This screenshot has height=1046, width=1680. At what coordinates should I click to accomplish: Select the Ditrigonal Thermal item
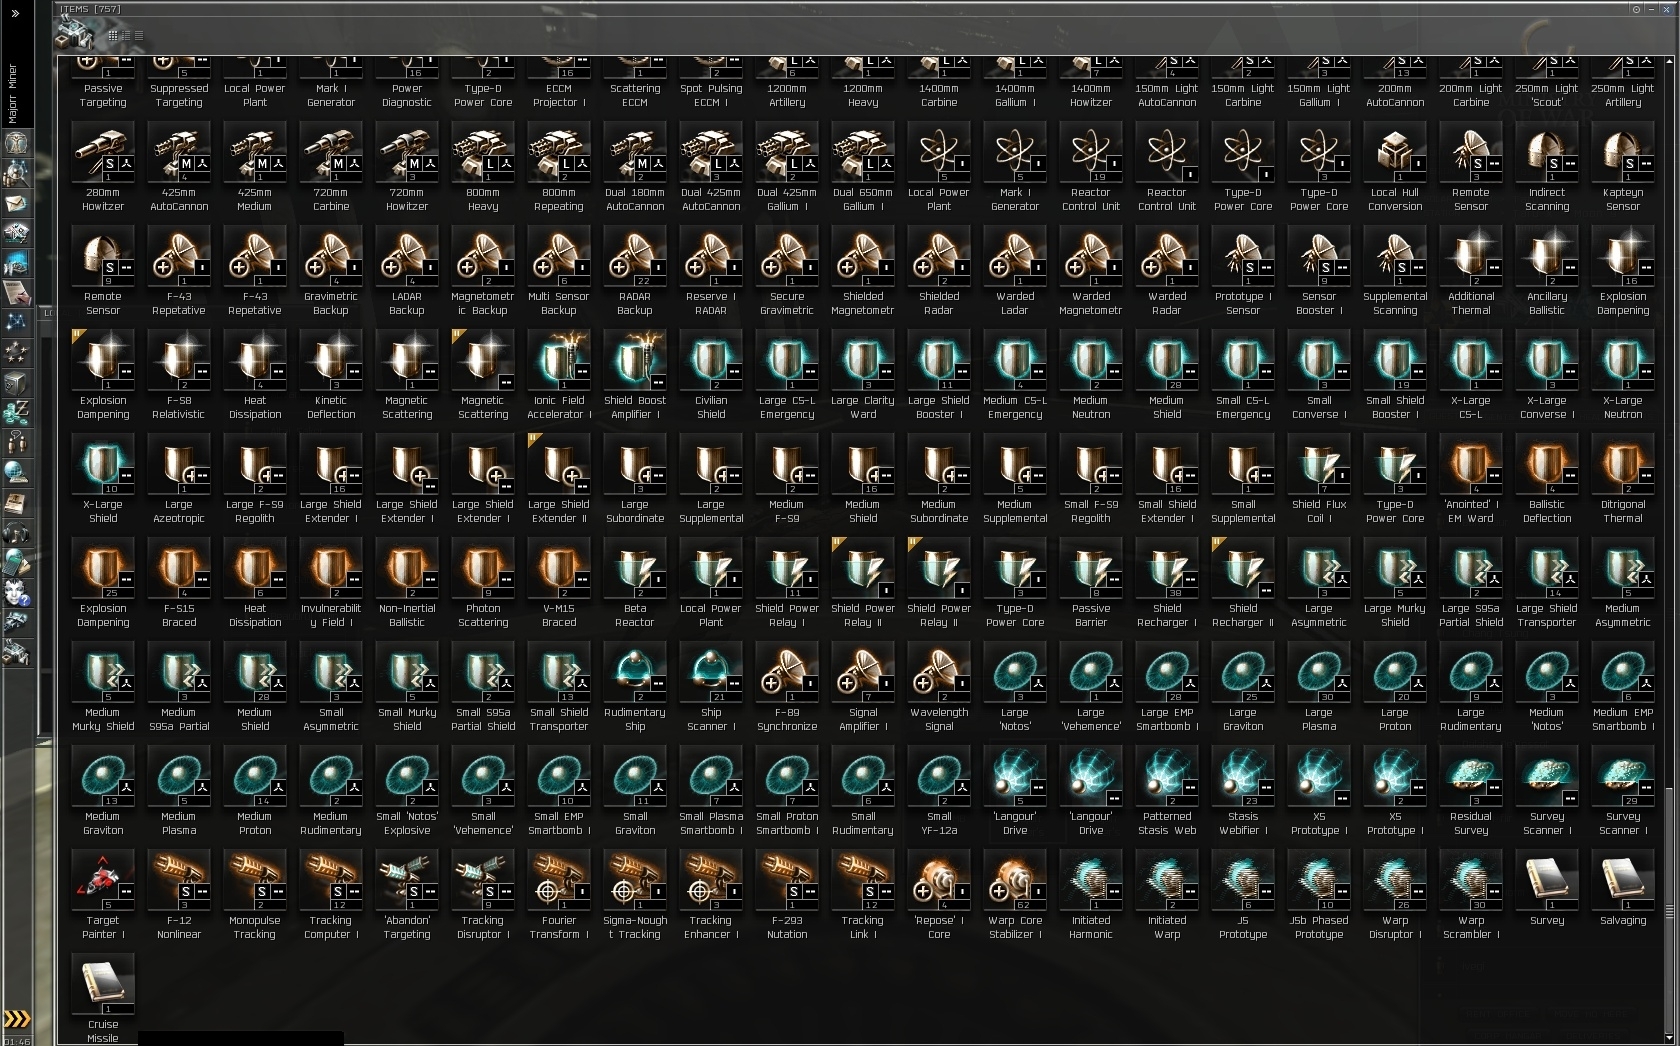[x=1623, y=479]
